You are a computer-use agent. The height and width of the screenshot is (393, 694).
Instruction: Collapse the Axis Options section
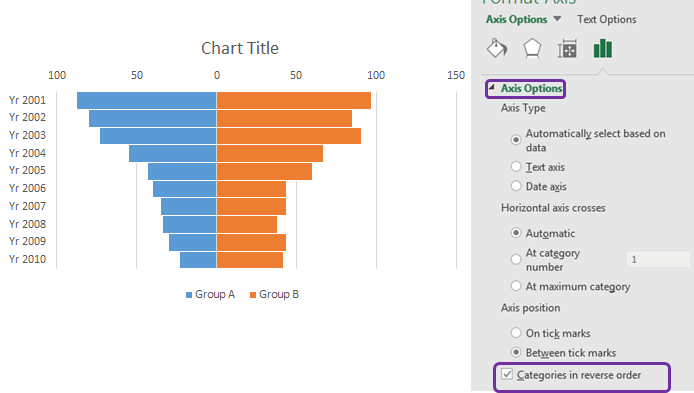coord(492,88)
